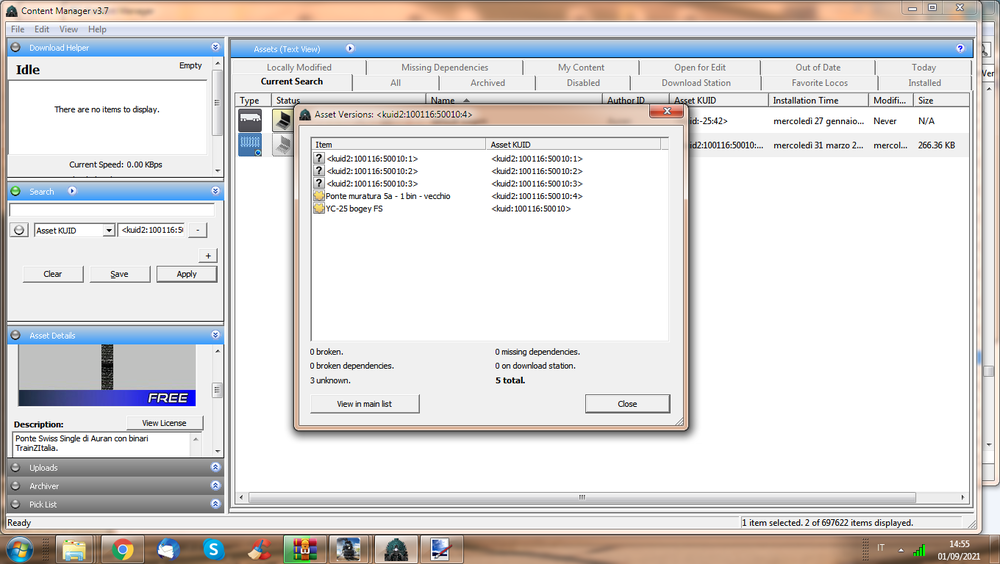
Task: Open the View menu
Action: [68, 29]
